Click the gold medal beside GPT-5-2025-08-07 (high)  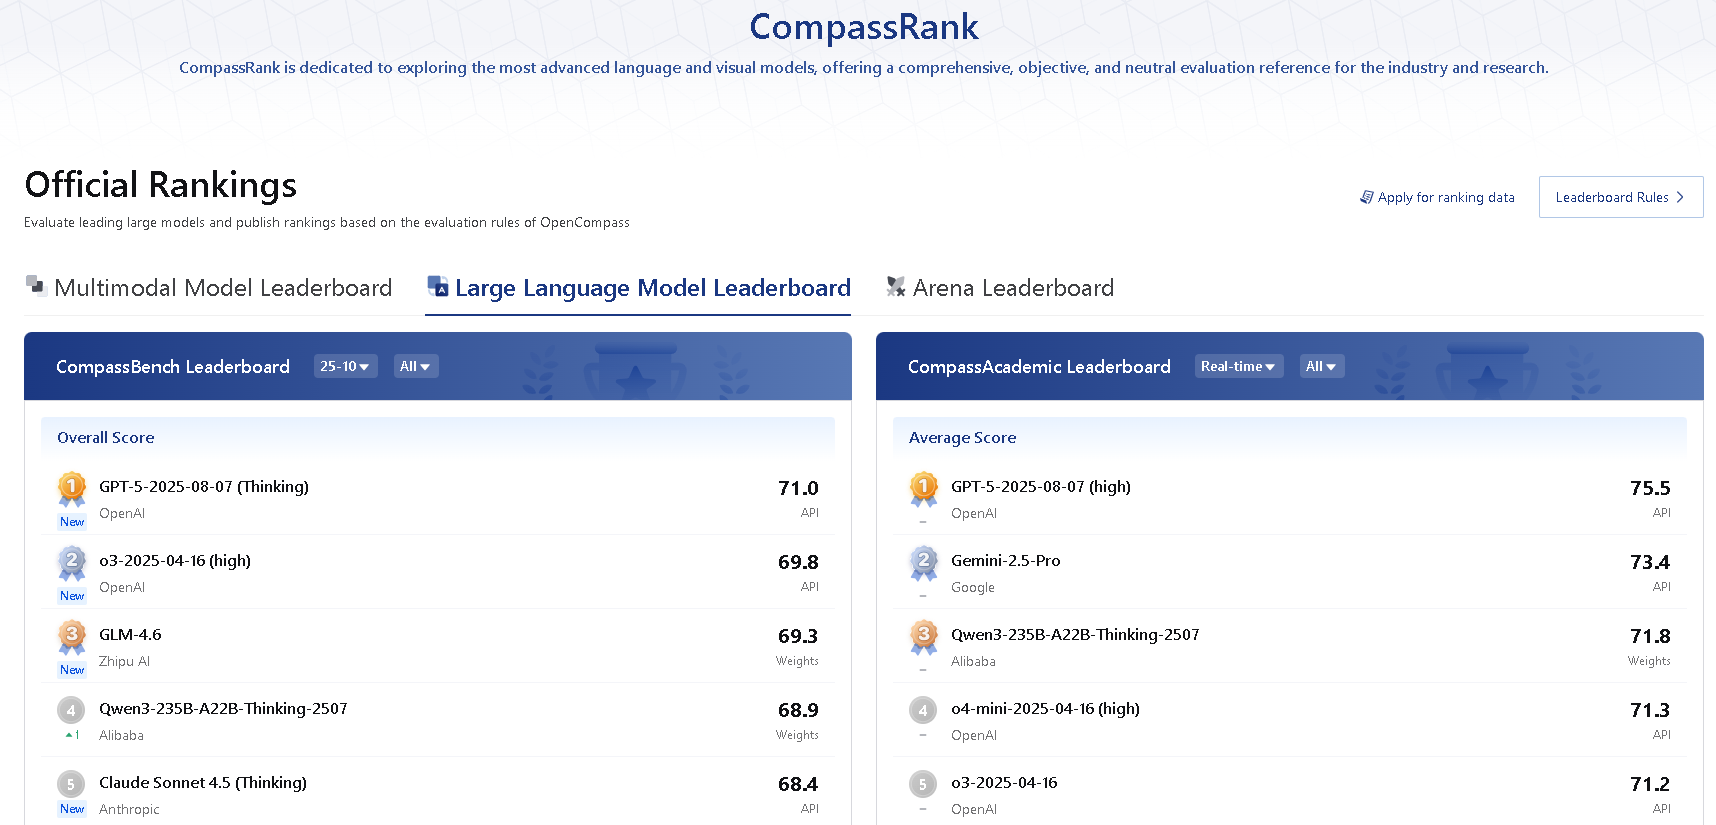(x=924, y=489)
